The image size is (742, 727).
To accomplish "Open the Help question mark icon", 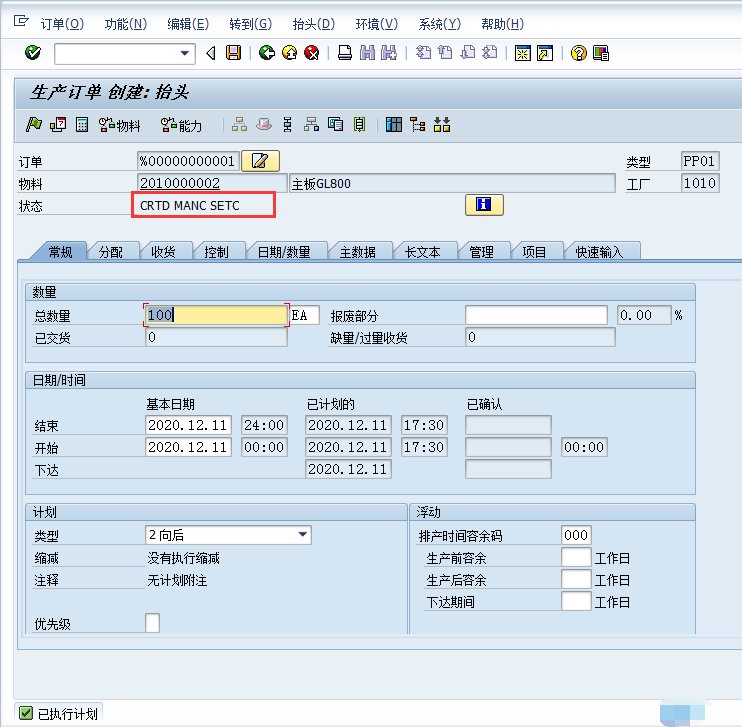I will pyautogui.click(x=578, y=53).
